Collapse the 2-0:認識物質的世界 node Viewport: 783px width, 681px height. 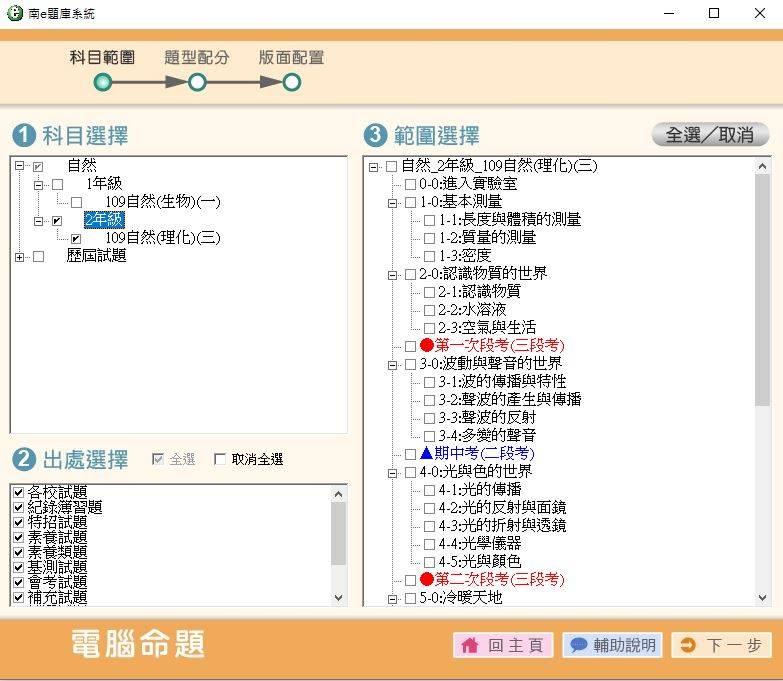click(392, 275)
